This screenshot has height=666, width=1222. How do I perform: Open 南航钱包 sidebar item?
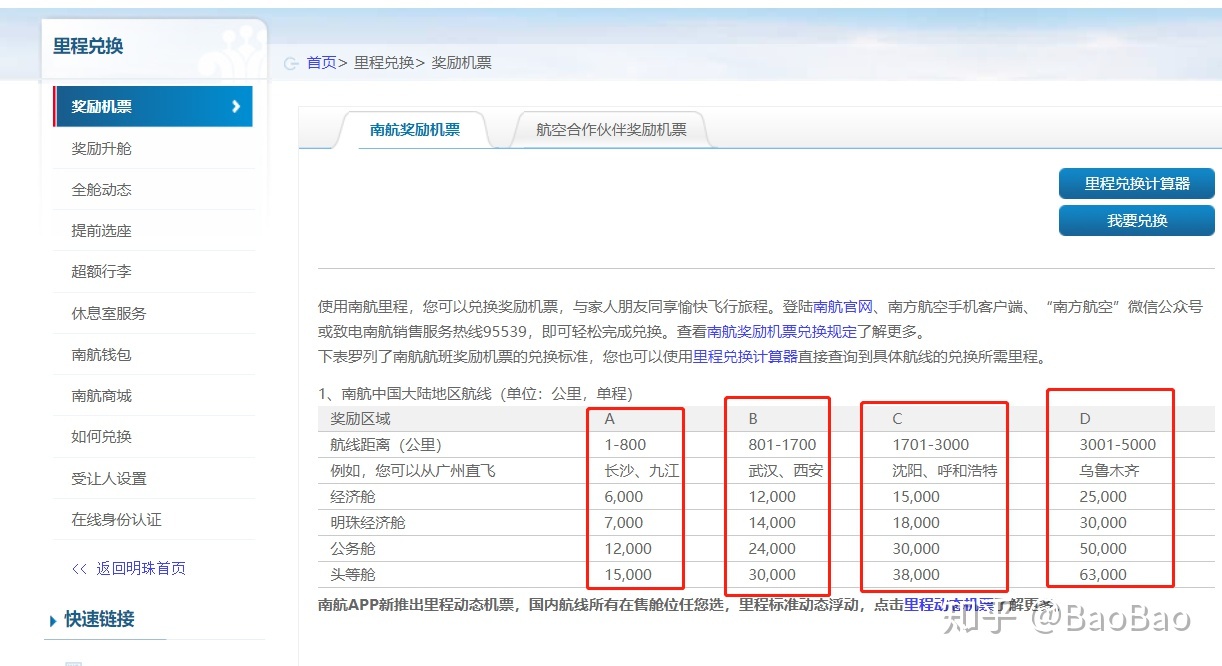click(x=101, y=354)
